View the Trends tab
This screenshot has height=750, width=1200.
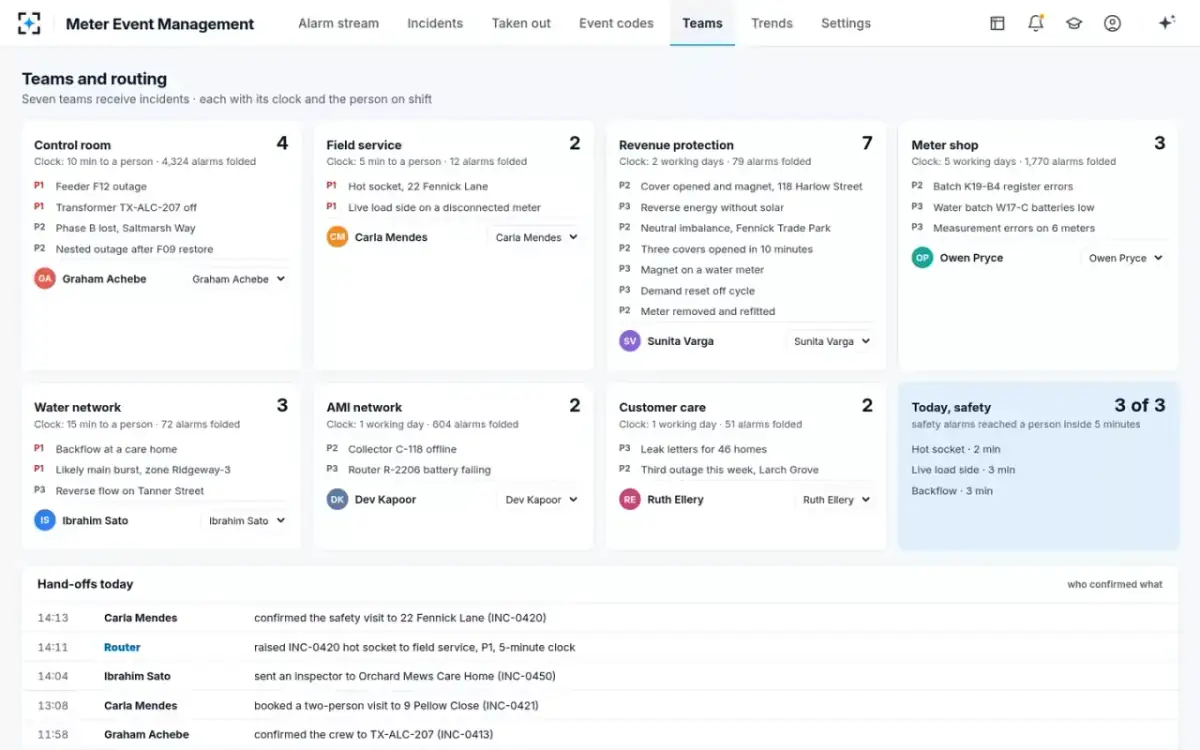[x=772, y=23]
